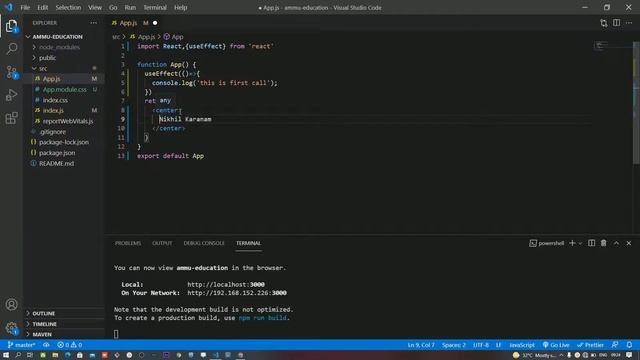Screen dimensions: 640x360
Task: Open reportWebVitals.js in Explorer
Action: 68,121
